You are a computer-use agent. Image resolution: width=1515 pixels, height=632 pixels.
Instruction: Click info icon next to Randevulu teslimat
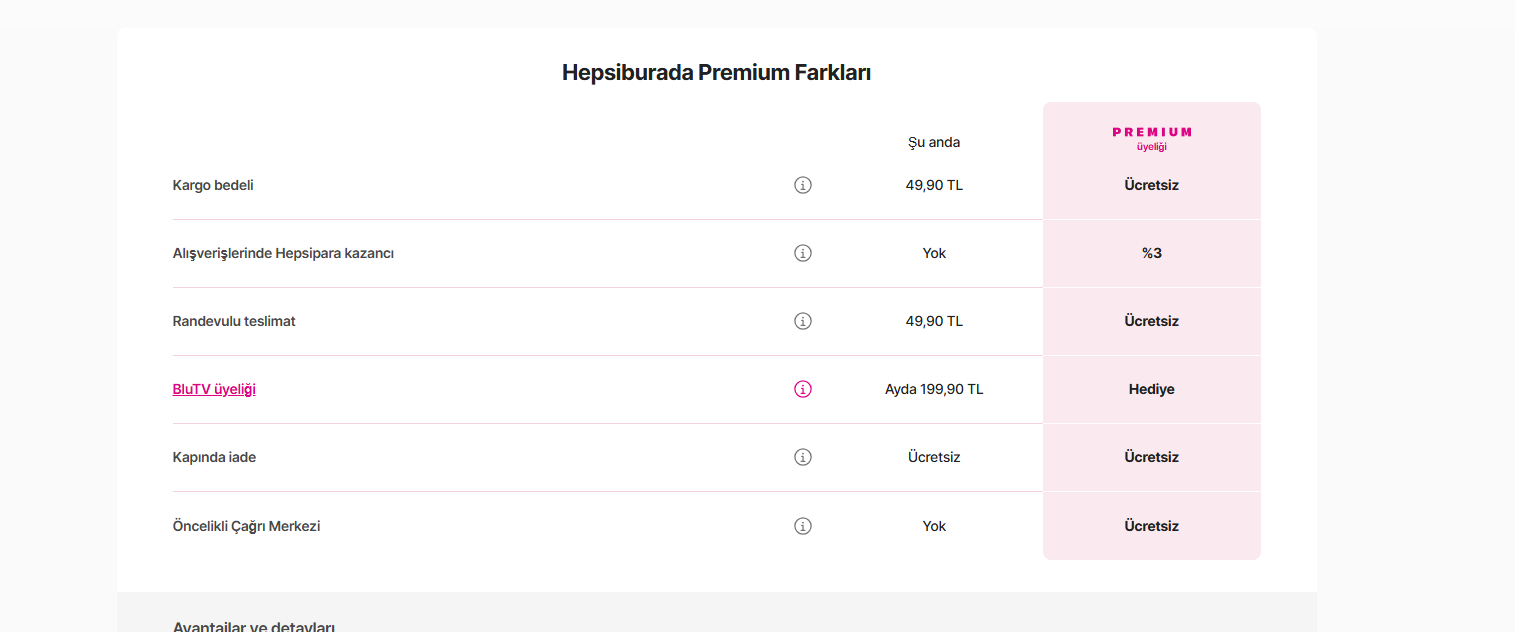(x=802, y=321)
